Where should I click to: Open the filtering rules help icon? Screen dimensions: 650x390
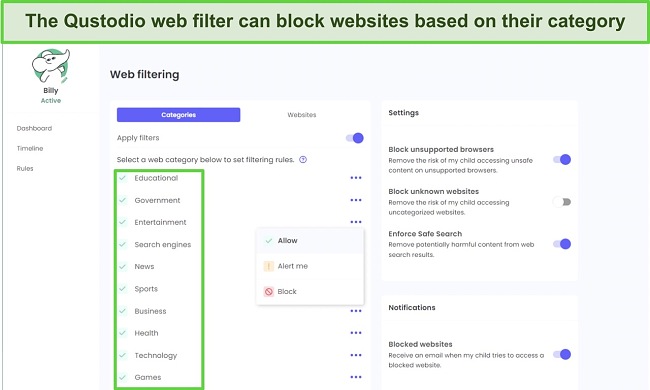pos(303,160)
